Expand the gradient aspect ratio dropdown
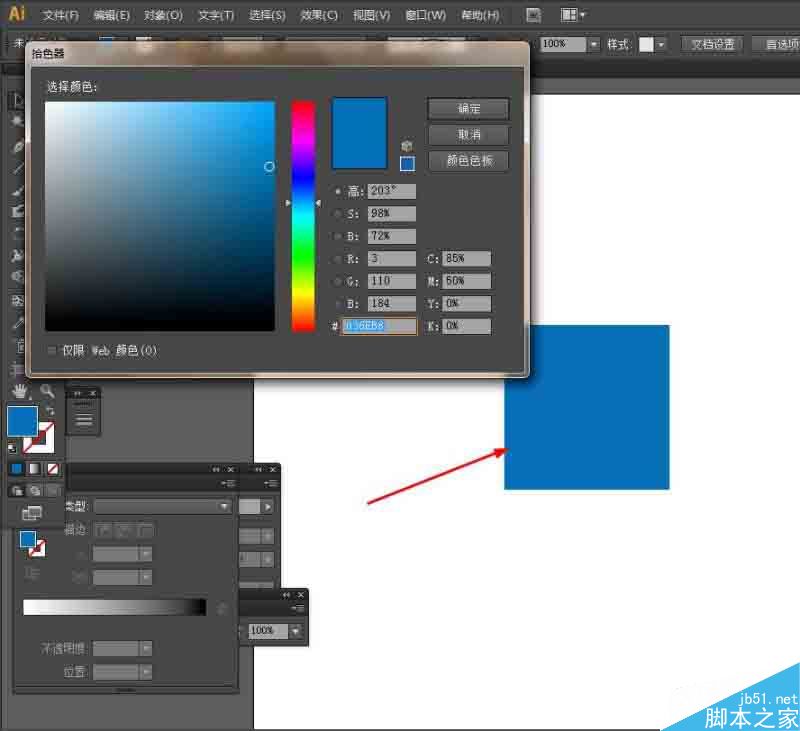Viewport: 800px width, 731px height. 146,577
